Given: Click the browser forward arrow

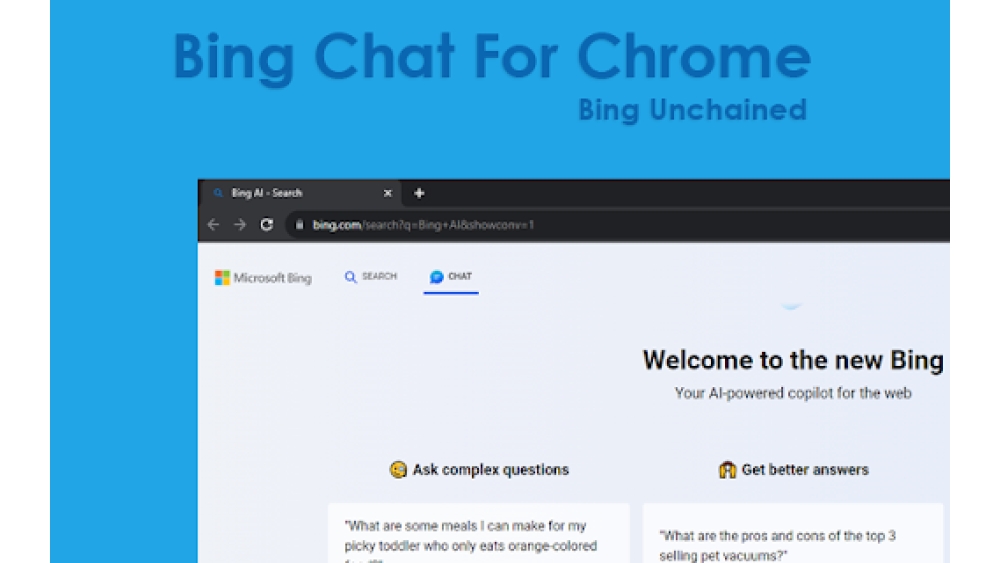Looking at the screenshot, I should tap(240, 224).
